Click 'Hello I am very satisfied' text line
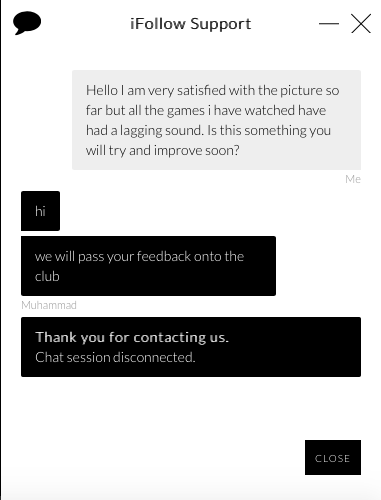Image resolution: width=381 pixels, height=500 pixels. click(x=212, y=90)
